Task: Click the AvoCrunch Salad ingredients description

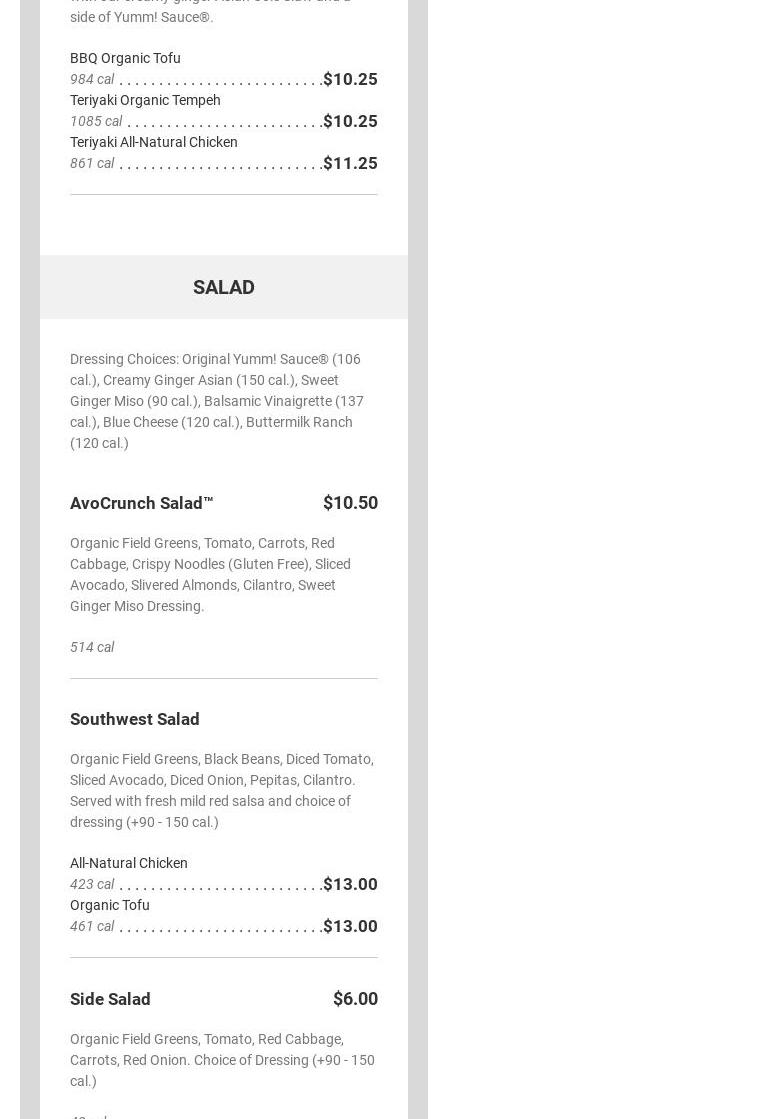Action: tap(210, 574)
